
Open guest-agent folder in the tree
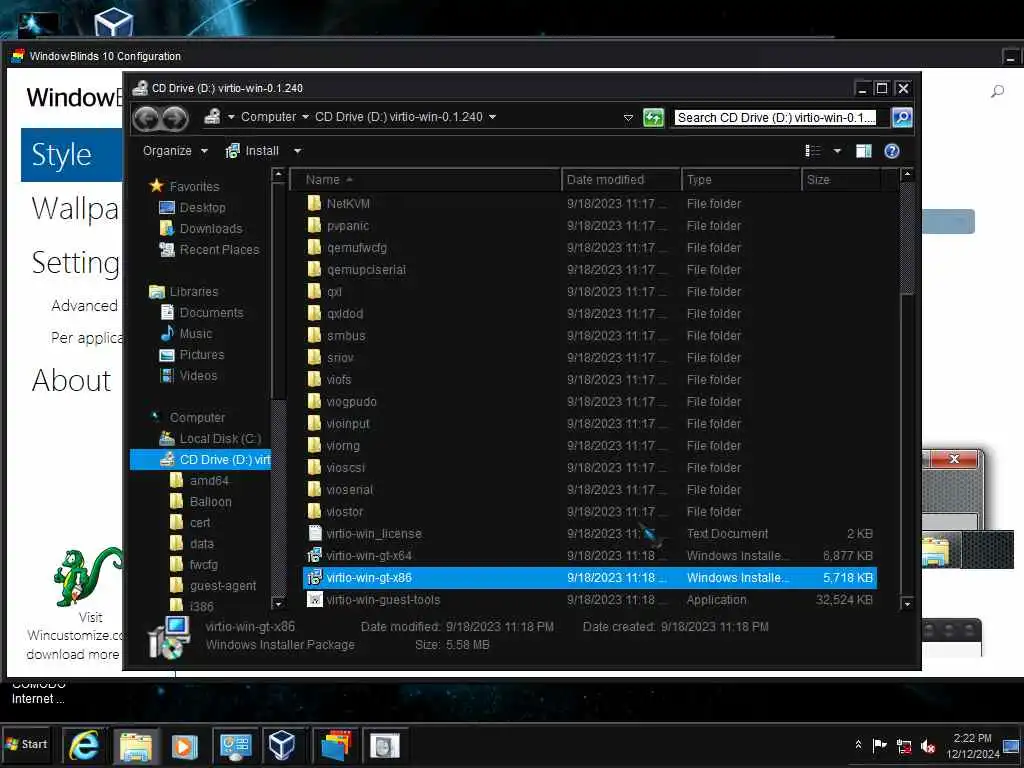coord(223,586)
